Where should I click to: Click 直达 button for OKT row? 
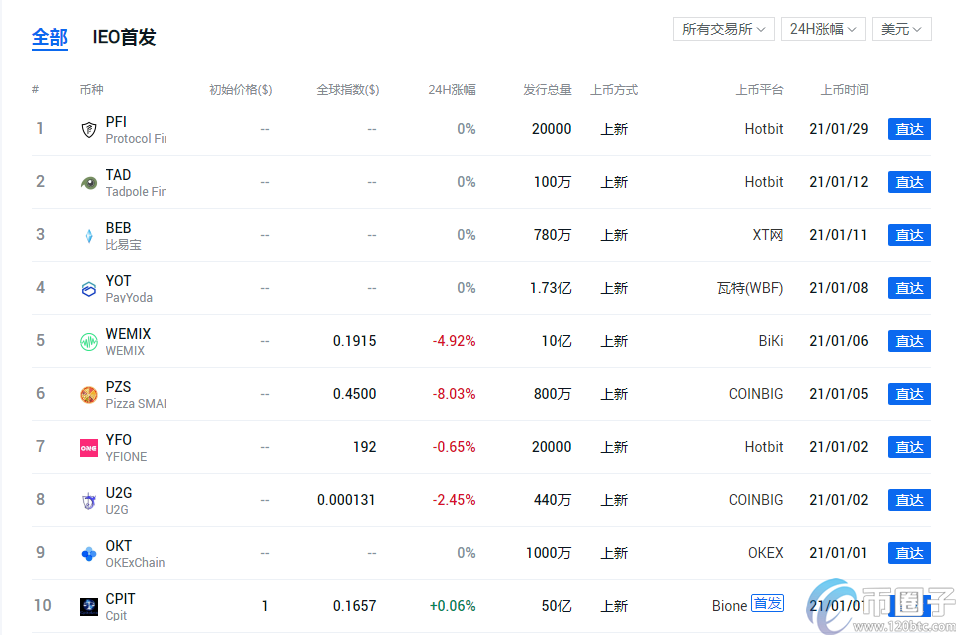point(909,554)
